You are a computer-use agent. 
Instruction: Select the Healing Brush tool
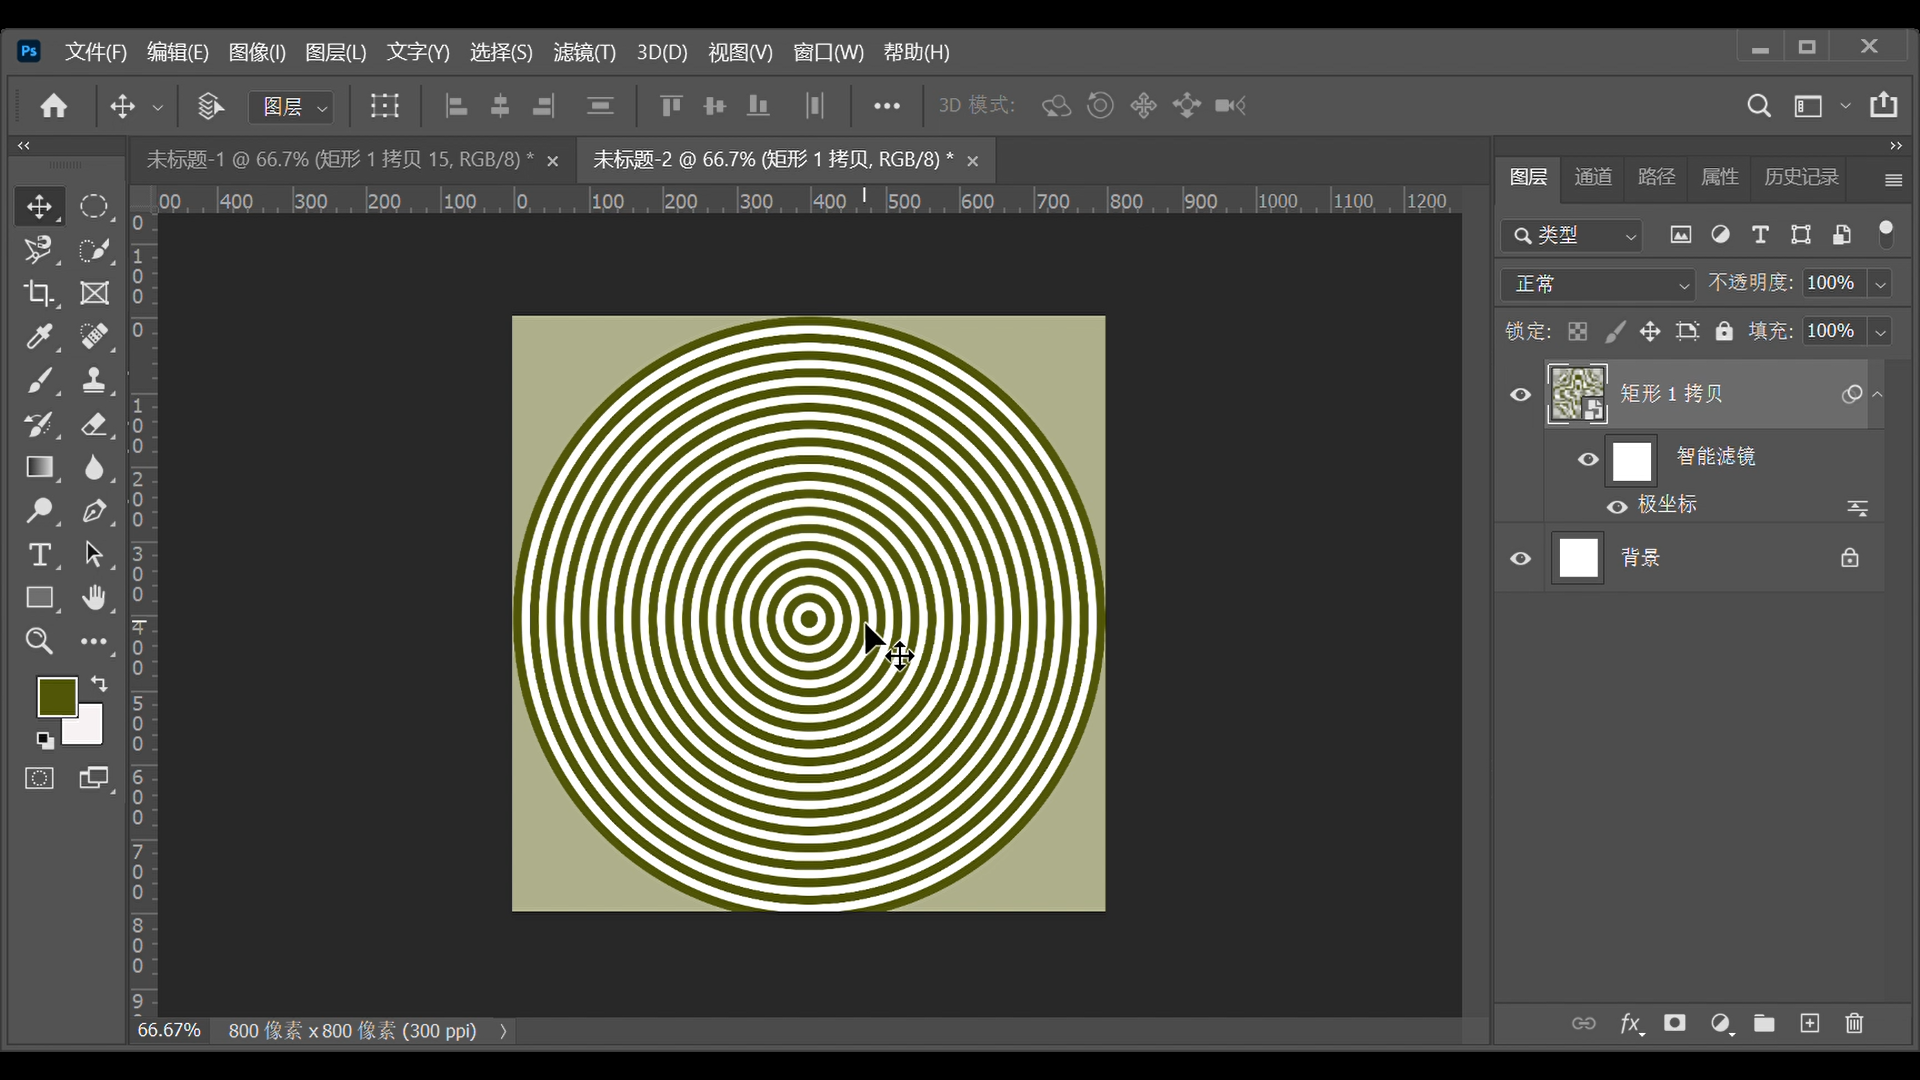(94, 336)
